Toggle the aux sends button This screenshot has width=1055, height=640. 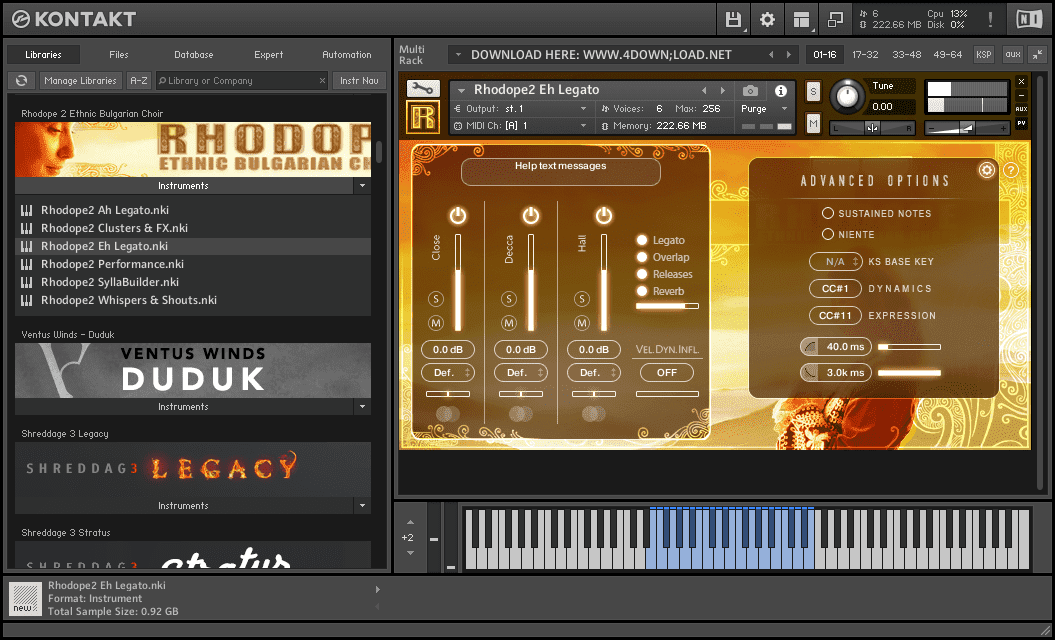coord(1013,55)
